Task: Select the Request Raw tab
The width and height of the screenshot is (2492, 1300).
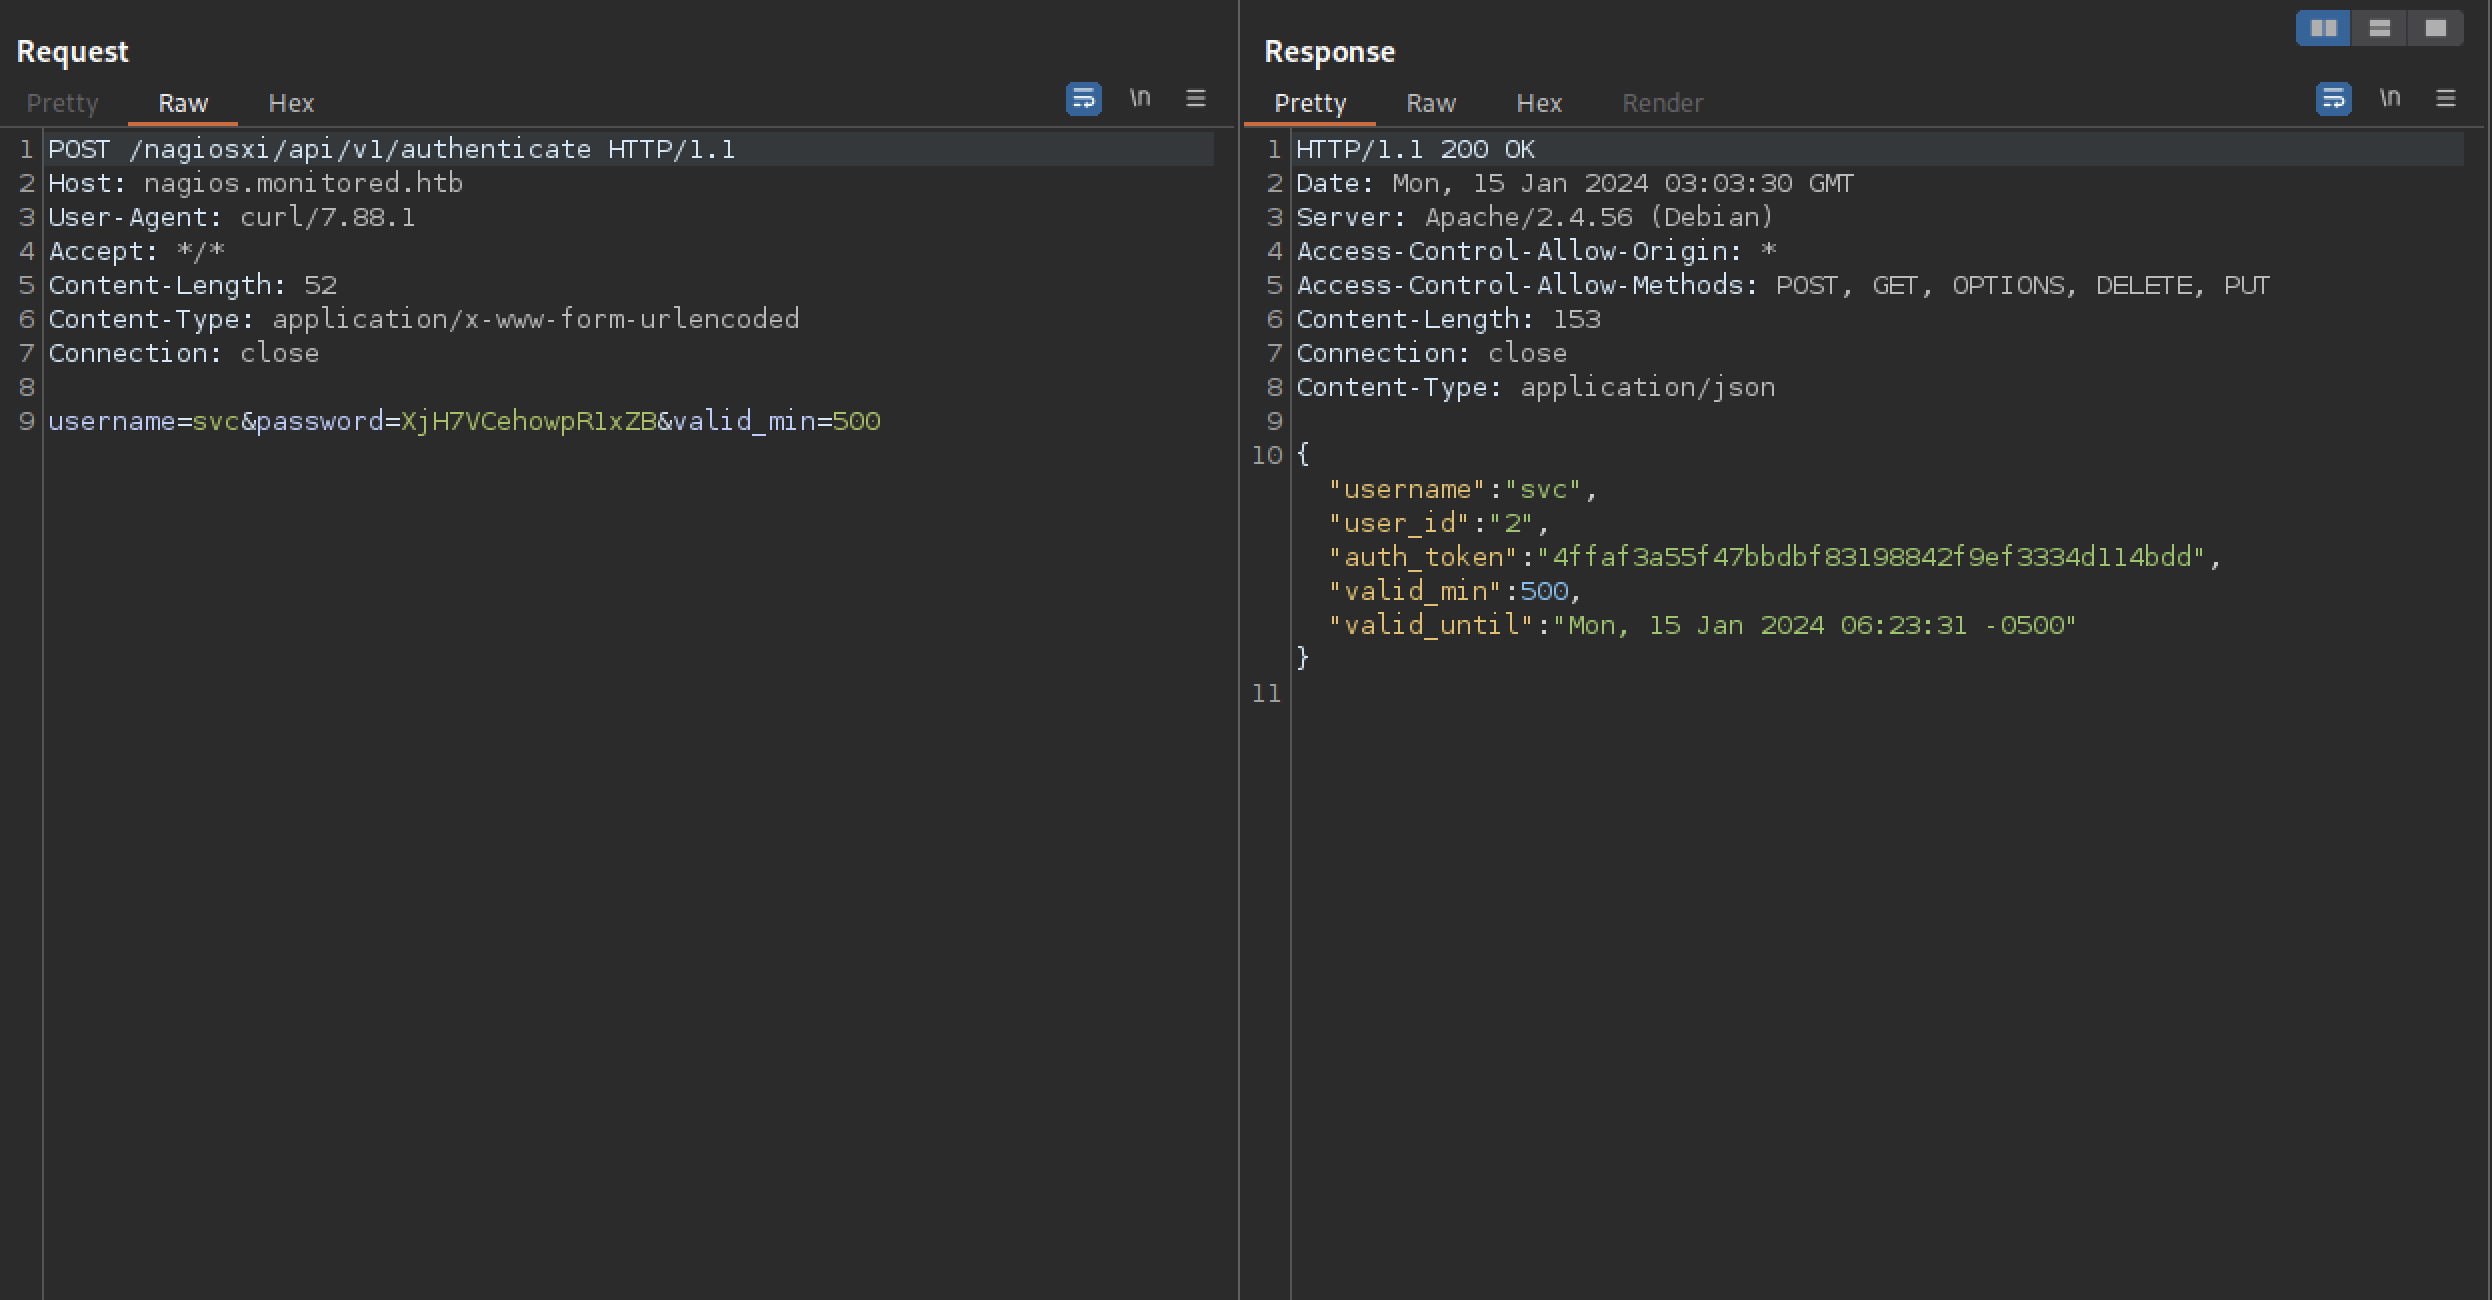Action: click(183, 103)
